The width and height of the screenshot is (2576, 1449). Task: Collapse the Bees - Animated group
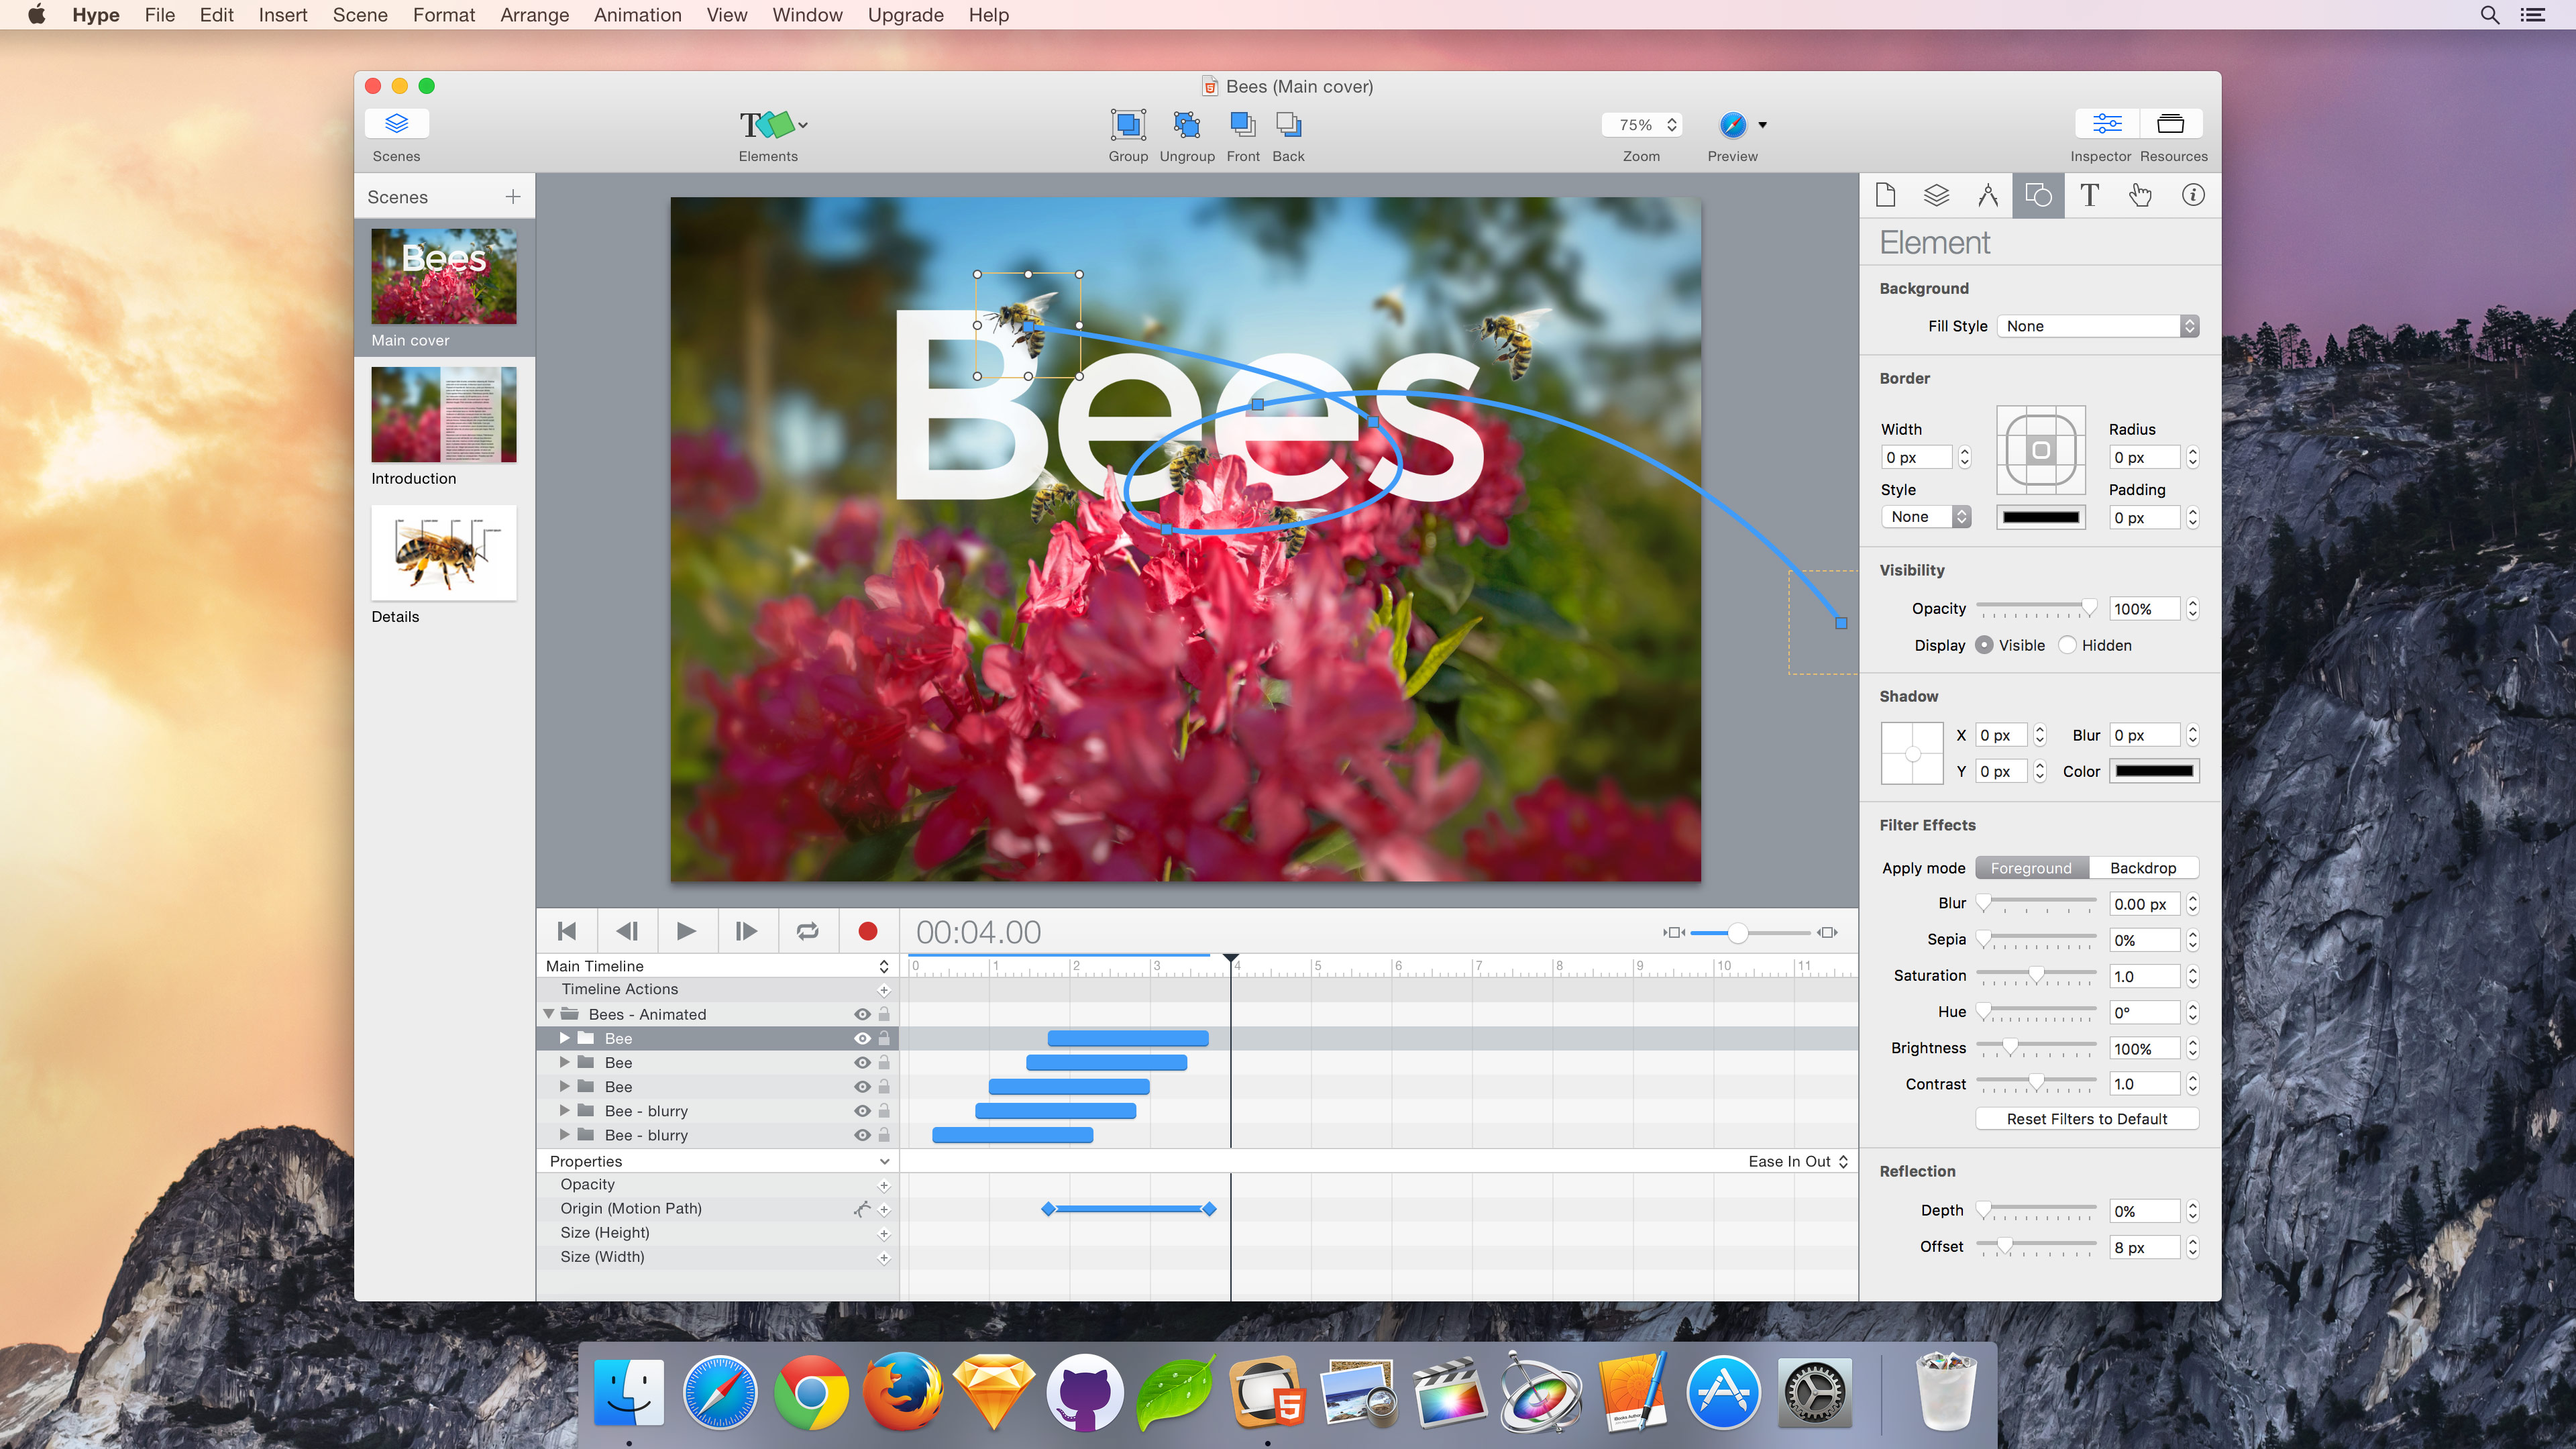[548, 1014]
